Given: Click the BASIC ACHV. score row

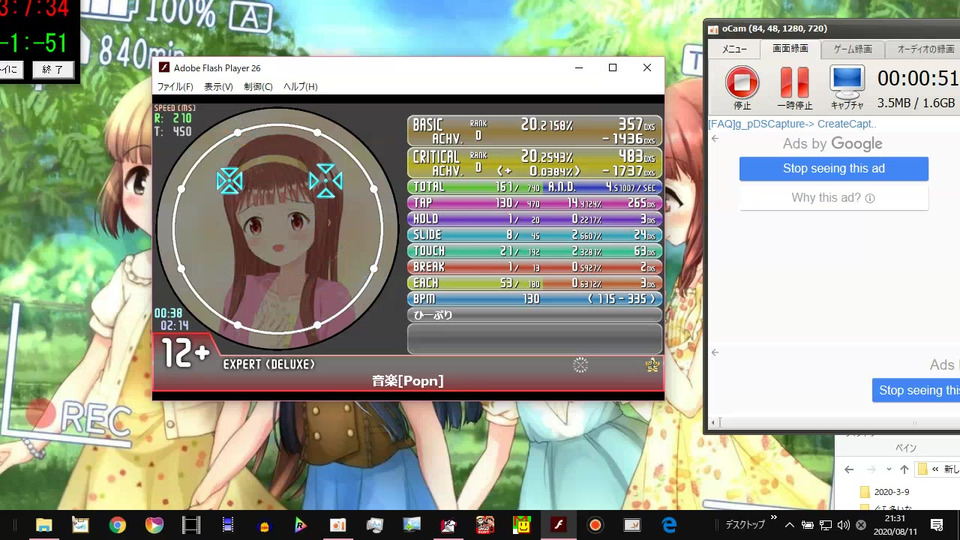Looking at the screenshot, I should pyautogui.click(x=534, y=131).
